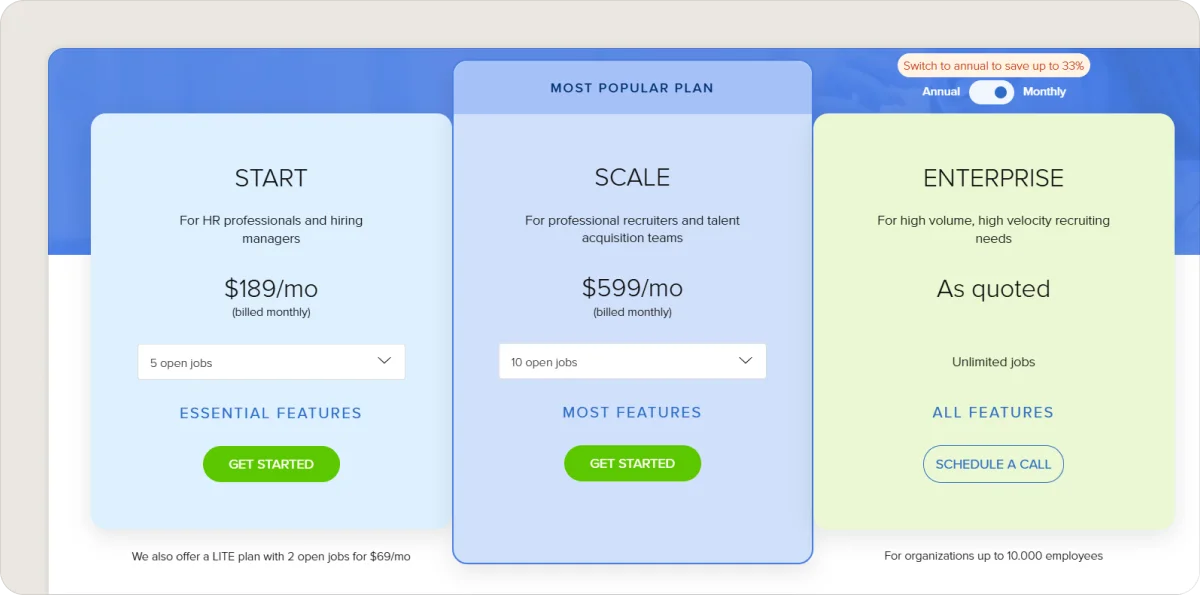Click the $599/mo price label
This screenshot has width=1200, height=595.
pos(632,288)
